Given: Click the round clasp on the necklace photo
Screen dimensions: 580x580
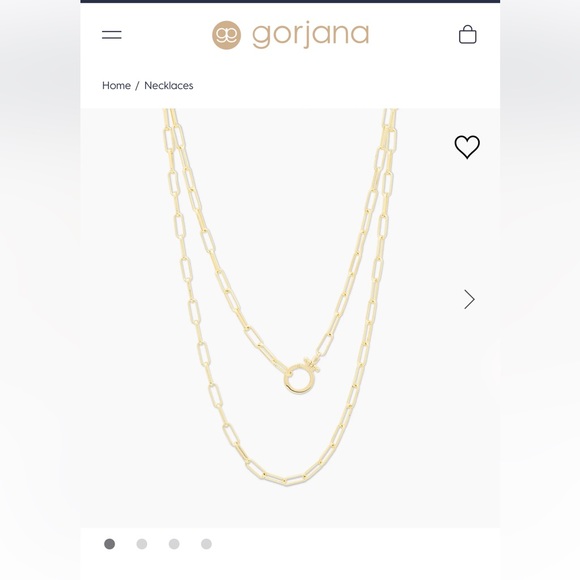Looking at the screenshot, I should [298, 379].
